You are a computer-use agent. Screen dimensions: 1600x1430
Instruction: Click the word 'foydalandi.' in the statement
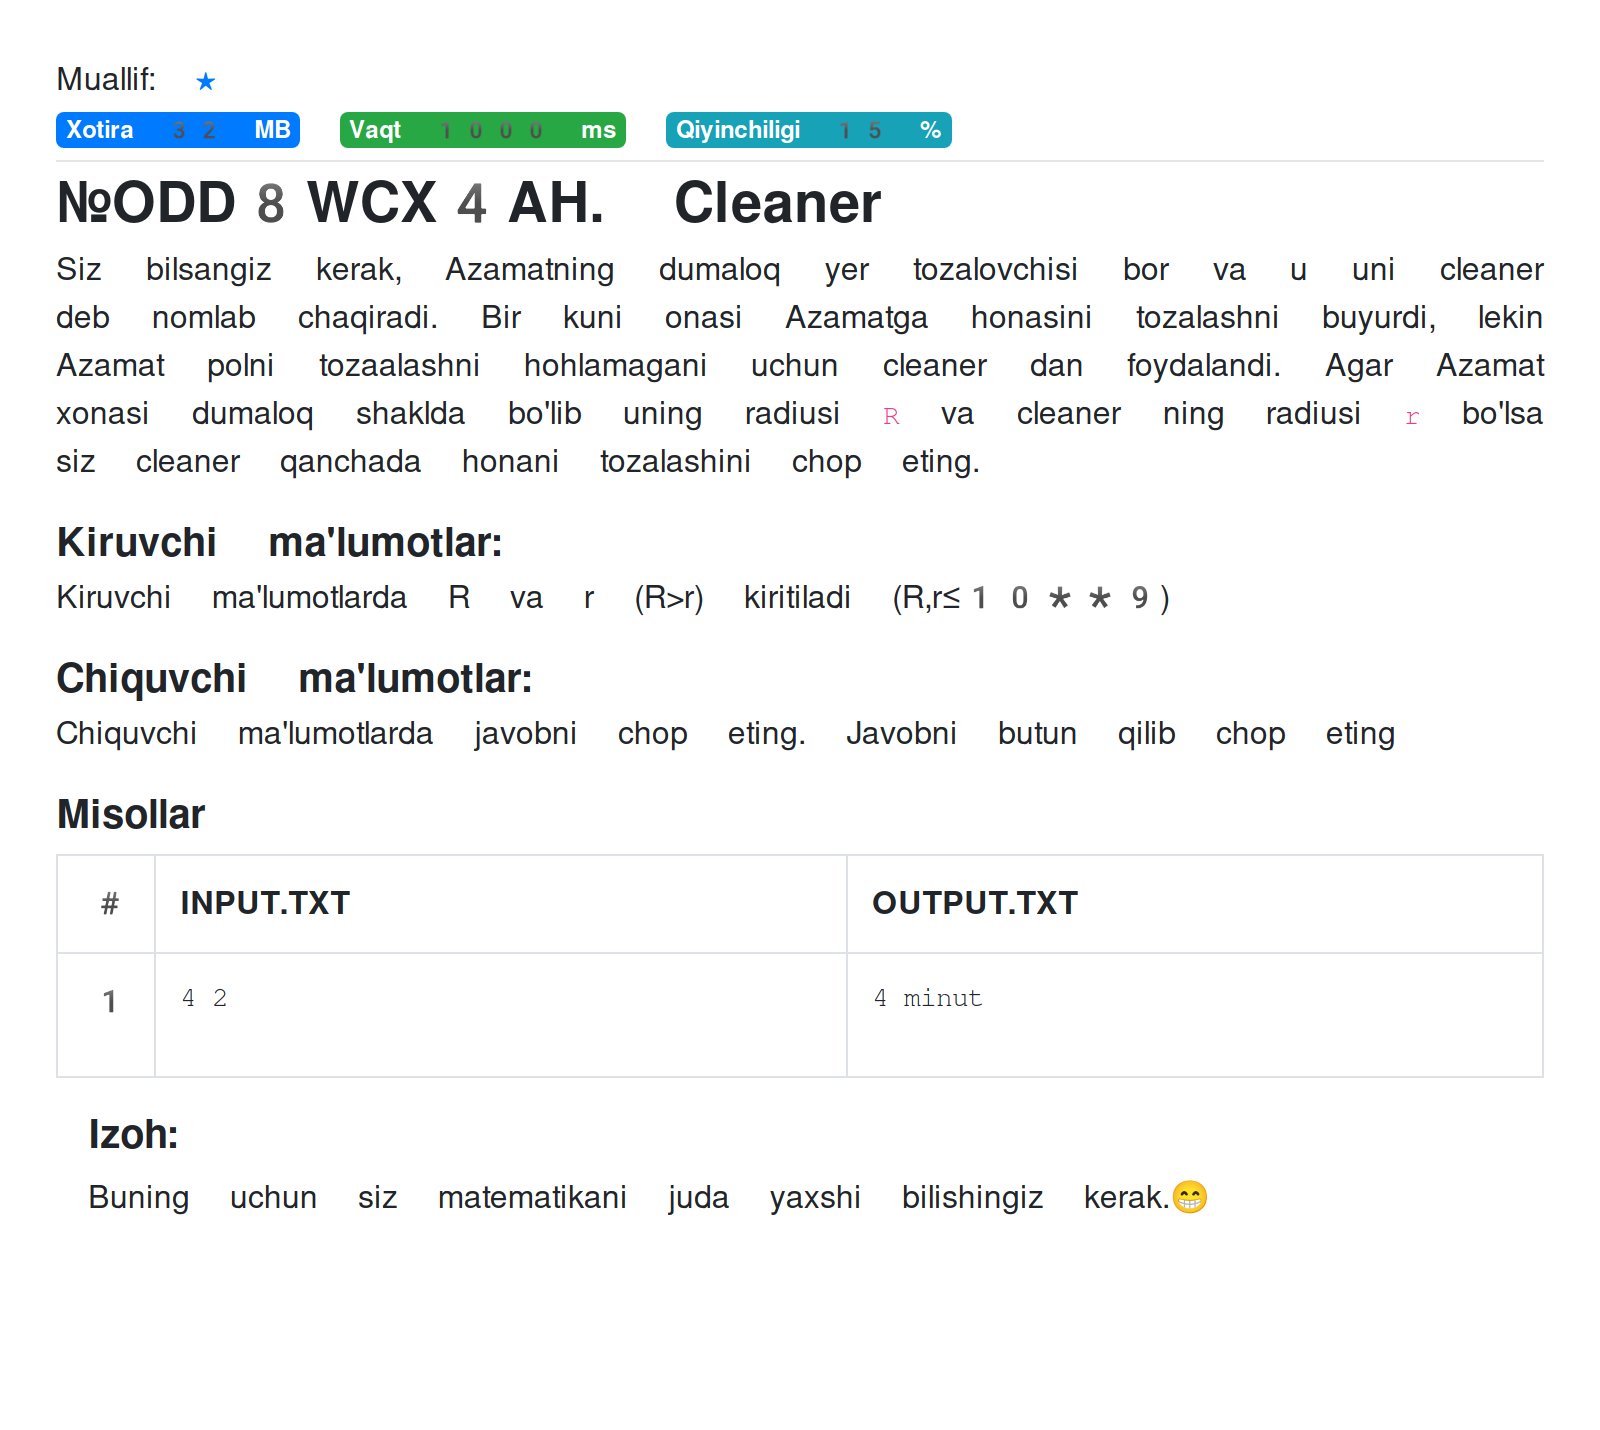[1204, 366]
